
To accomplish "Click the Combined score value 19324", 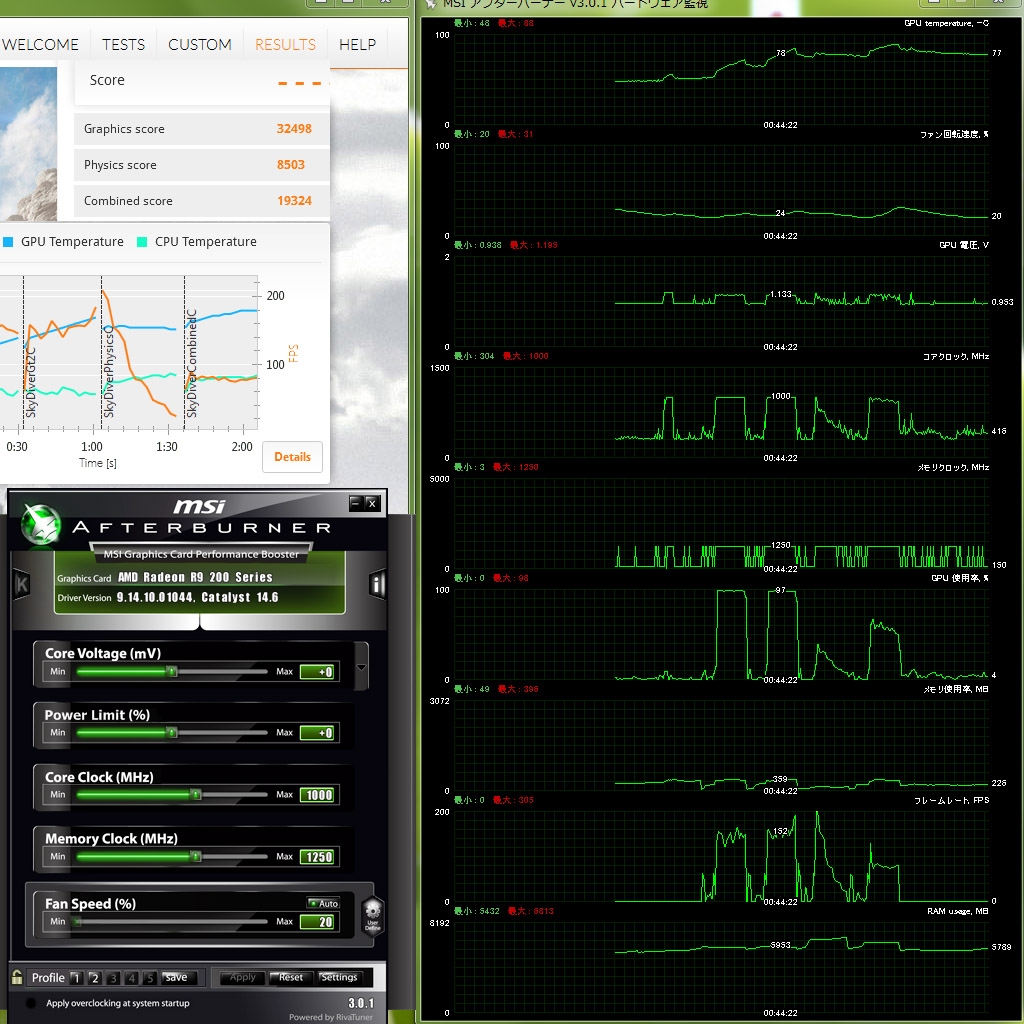I will (294, 200).
